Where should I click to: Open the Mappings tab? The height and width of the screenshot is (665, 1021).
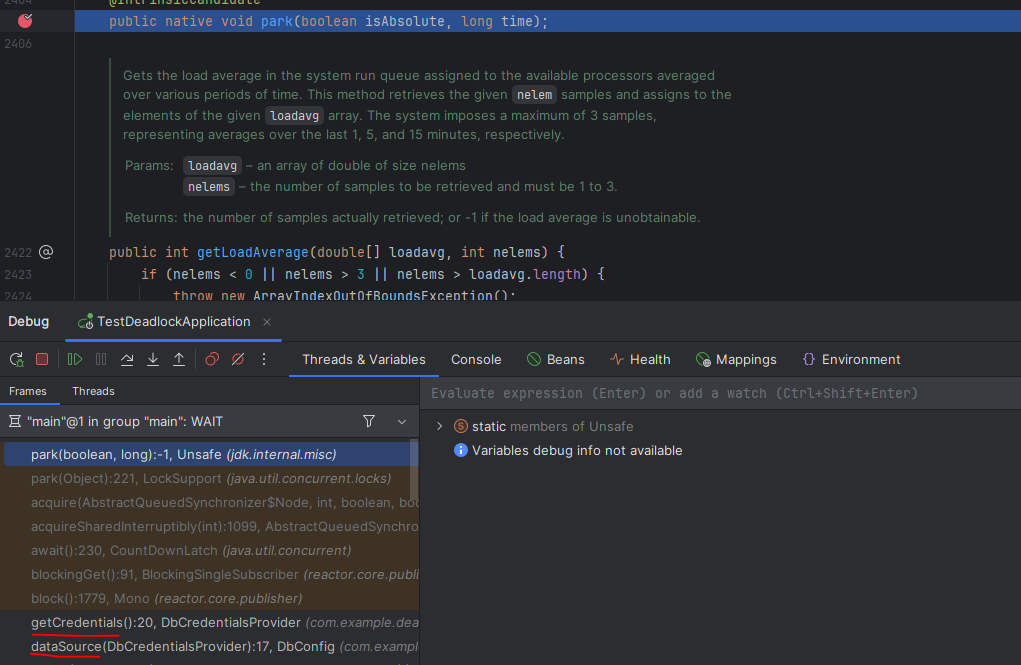coord(736,360)
